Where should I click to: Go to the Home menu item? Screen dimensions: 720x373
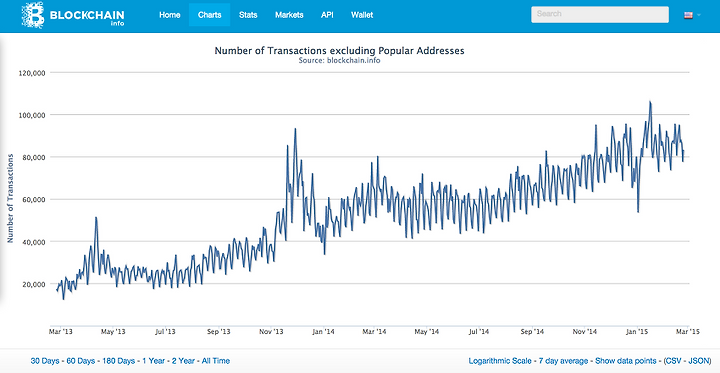[169, 15]
